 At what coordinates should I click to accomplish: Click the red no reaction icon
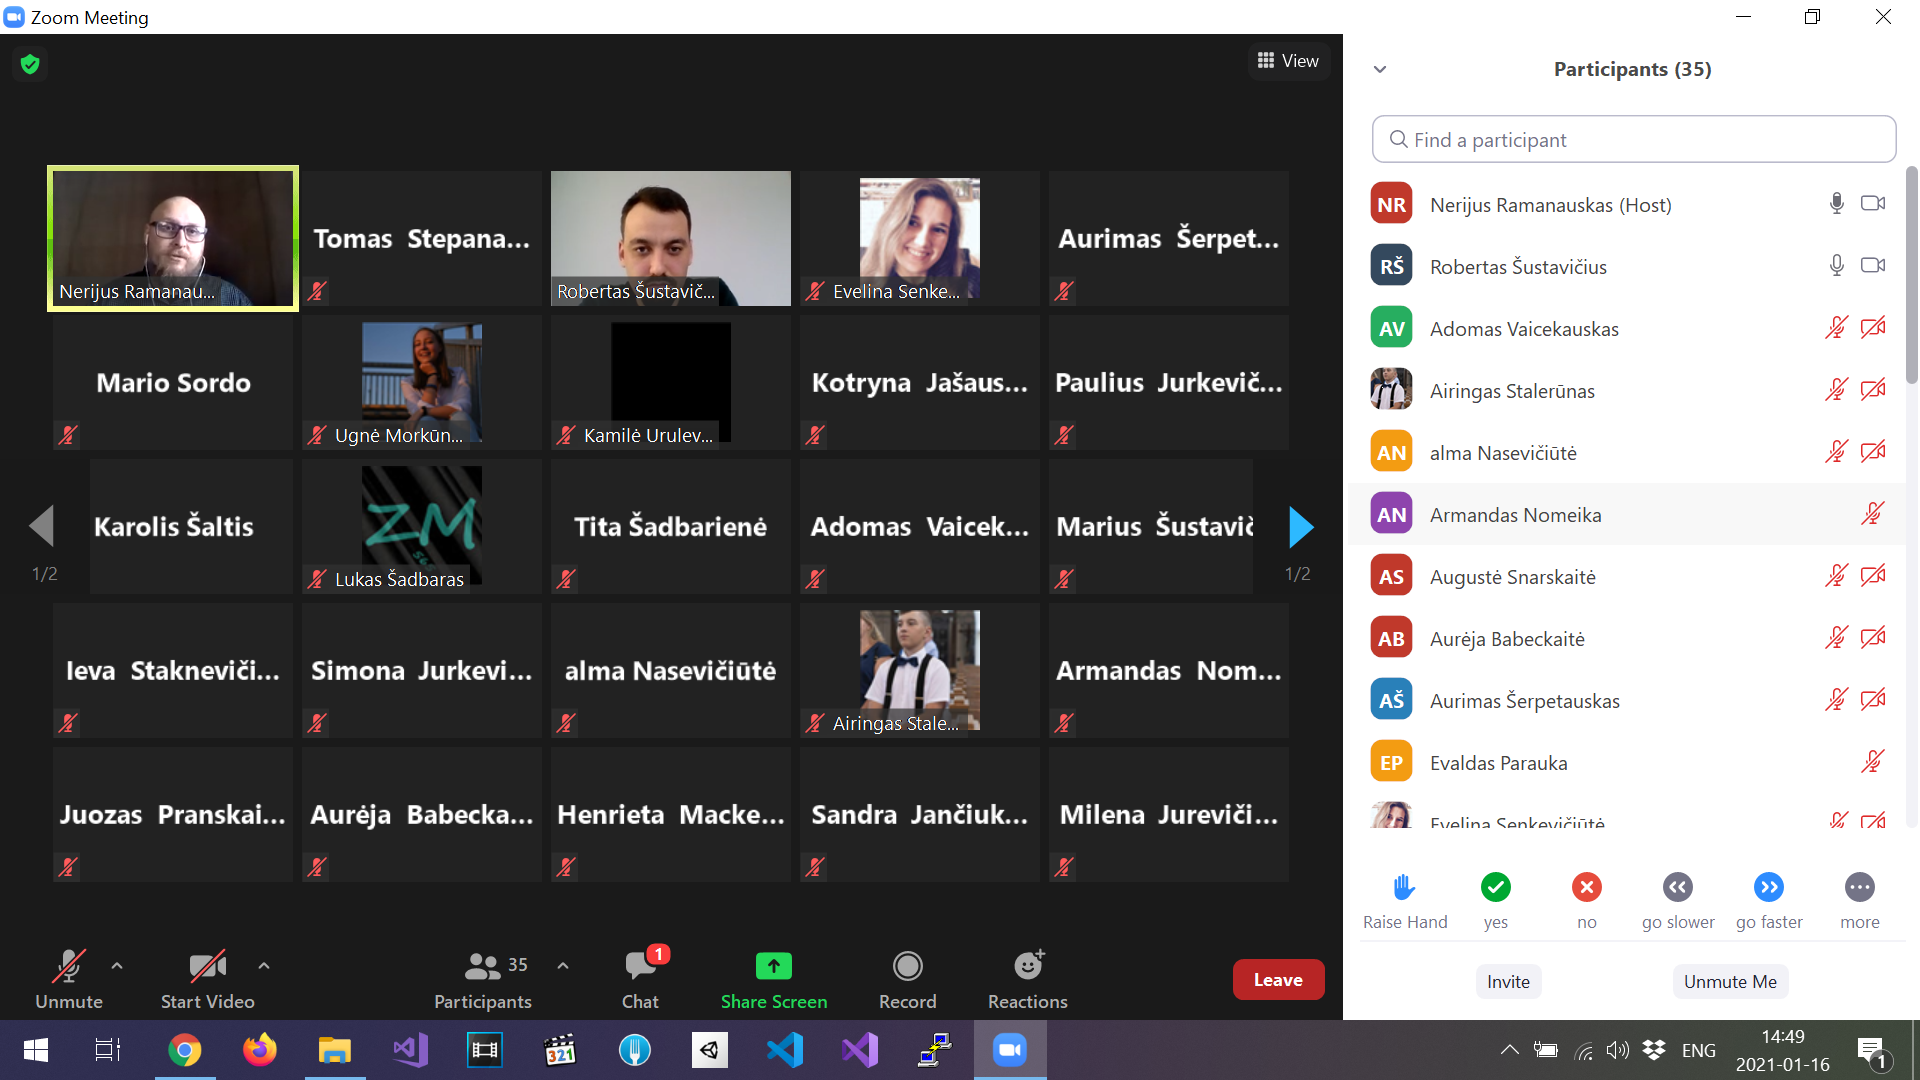pos(1586,888)
